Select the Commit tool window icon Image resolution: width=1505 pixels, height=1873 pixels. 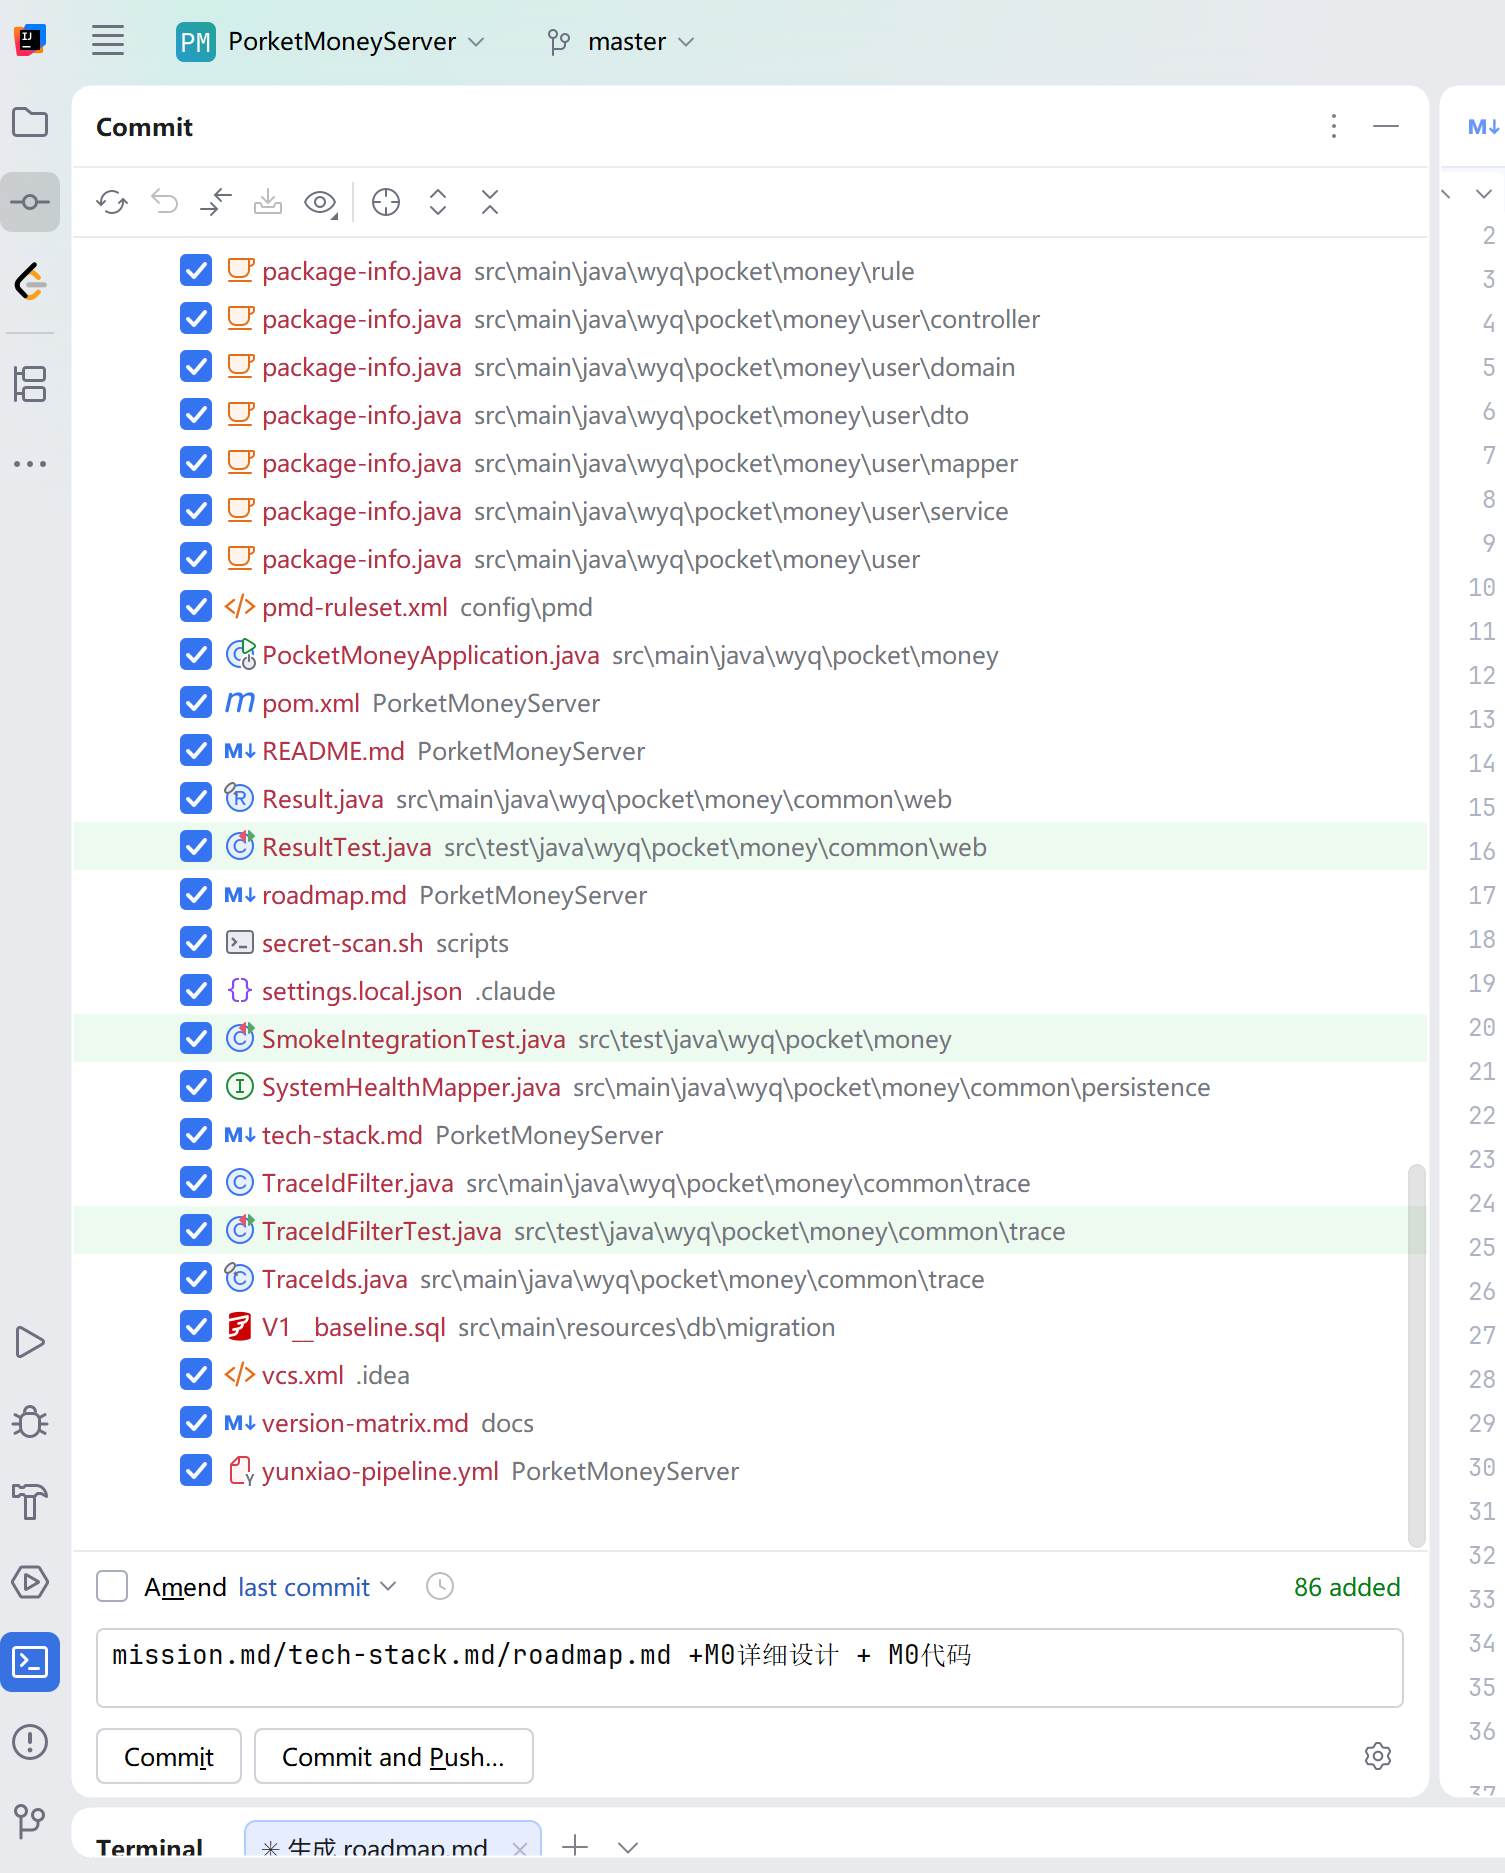[30, 202]
